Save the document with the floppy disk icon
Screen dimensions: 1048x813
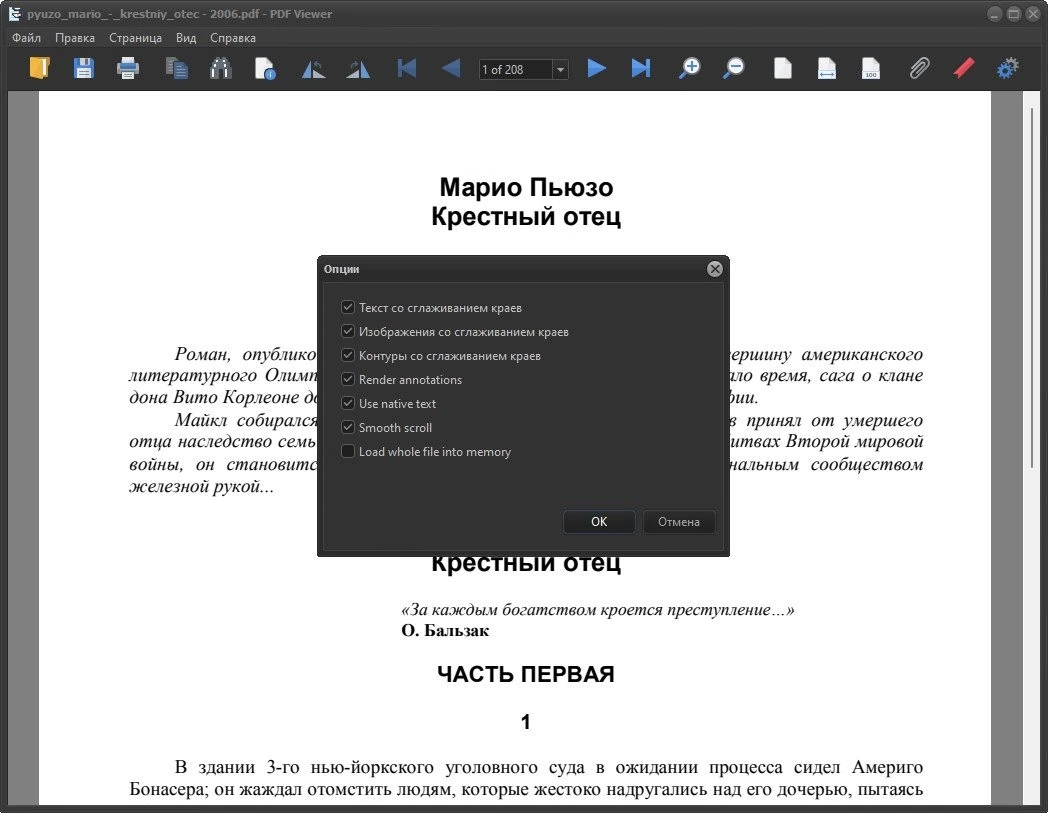tap(84, 68)
